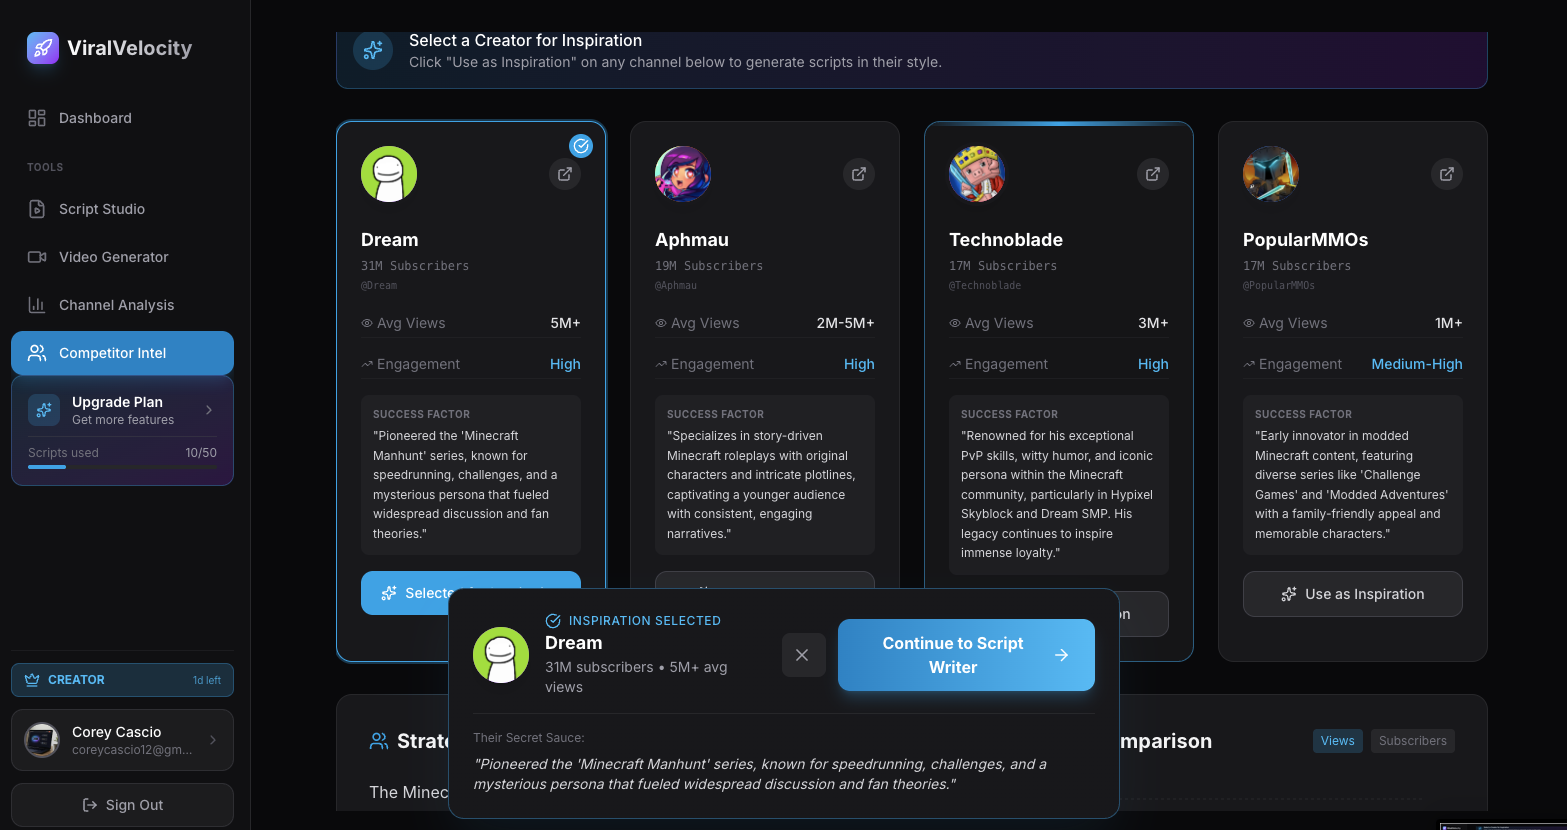
Task: Open Technoblade's channel via external link icon
Action: 1152,174
